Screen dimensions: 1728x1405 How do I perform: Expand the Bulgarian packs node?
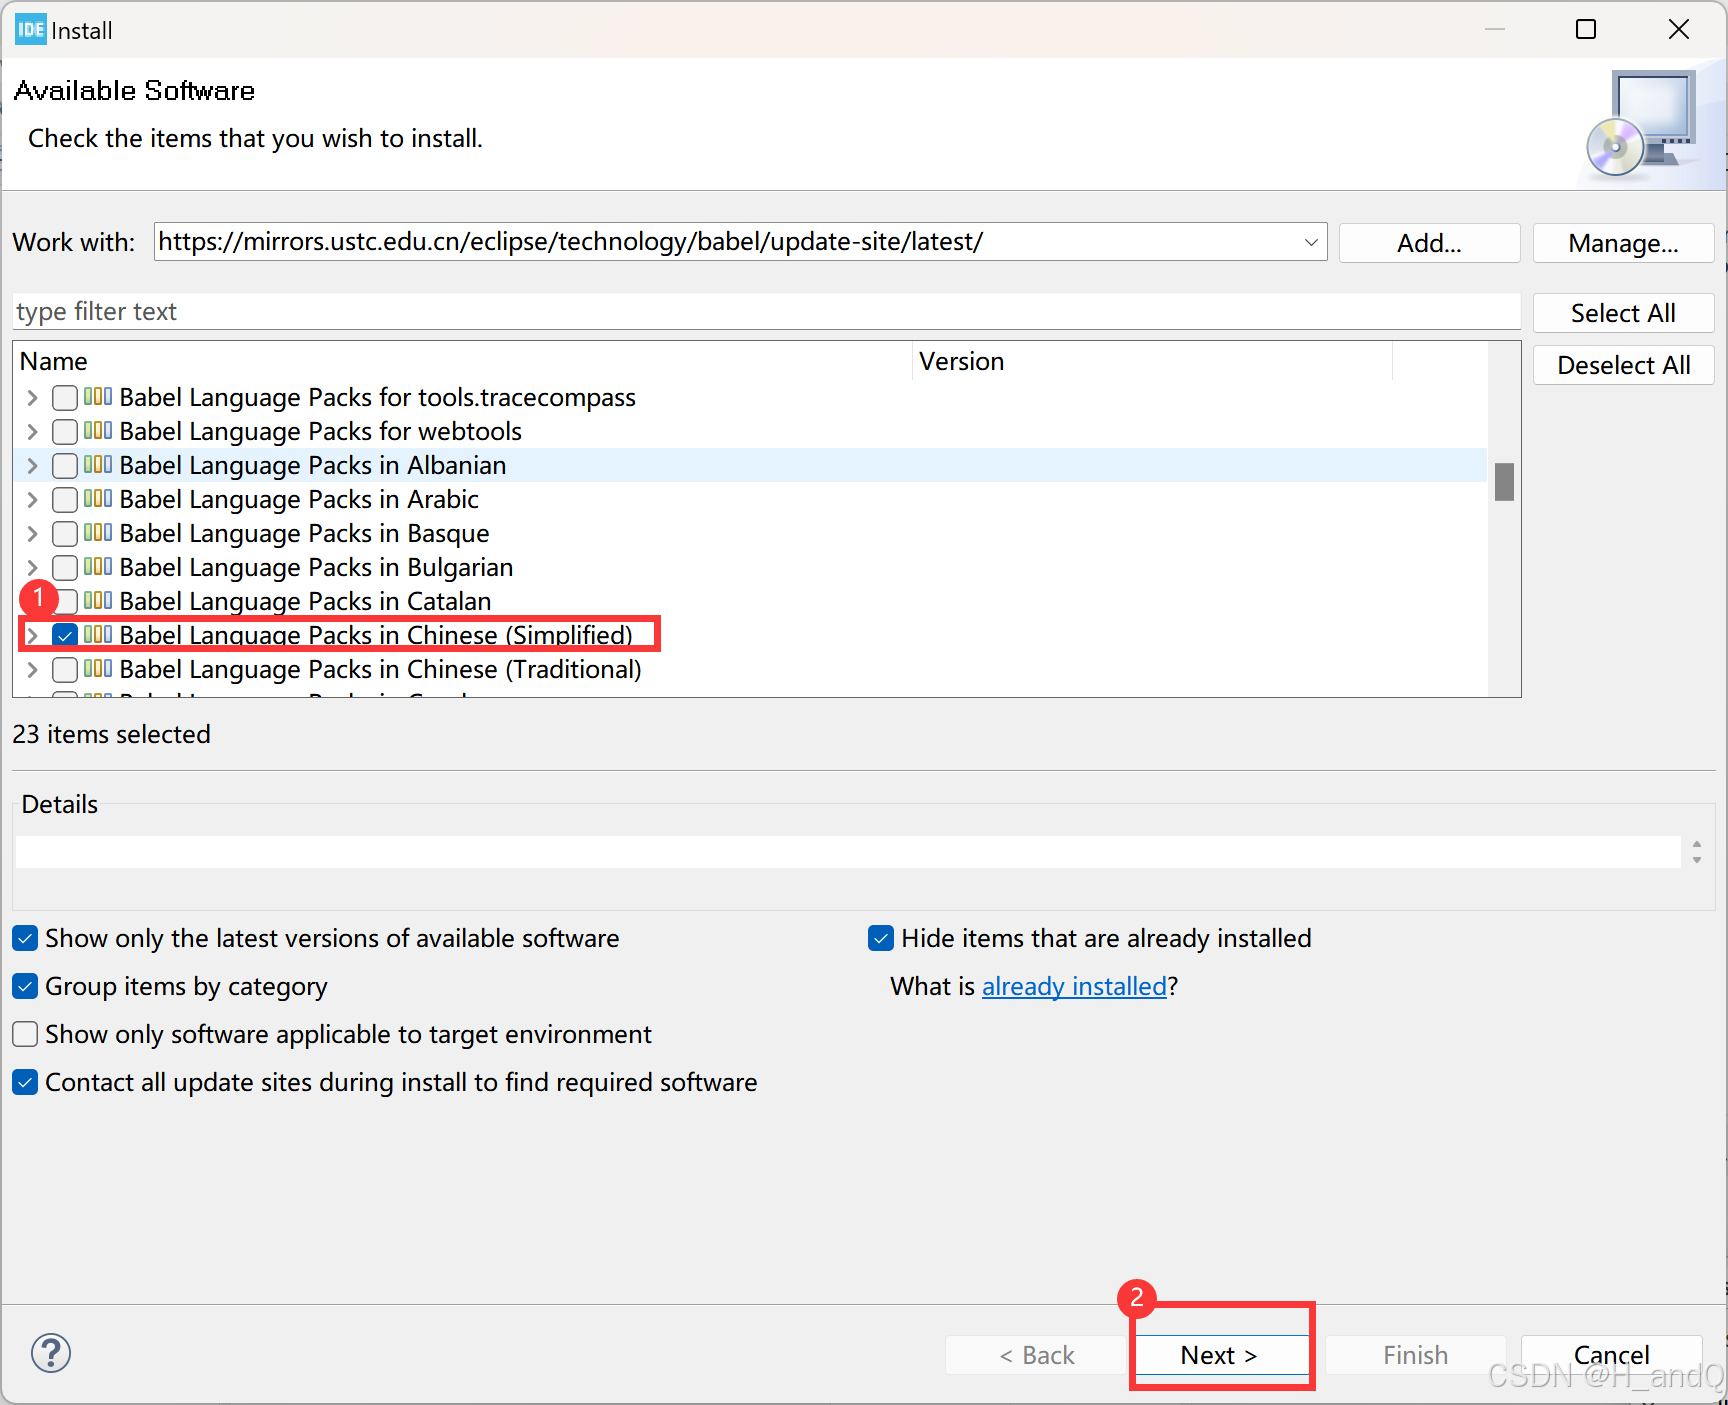32,568
